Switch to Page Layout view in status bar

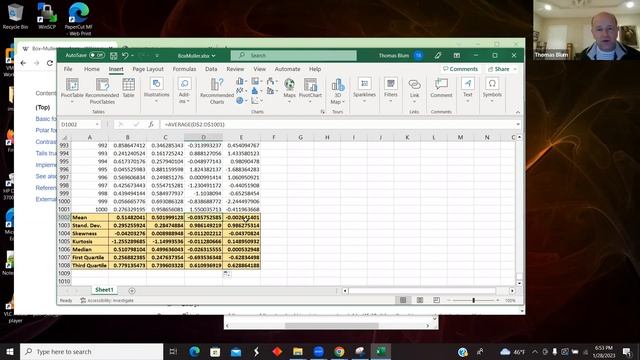420,300
